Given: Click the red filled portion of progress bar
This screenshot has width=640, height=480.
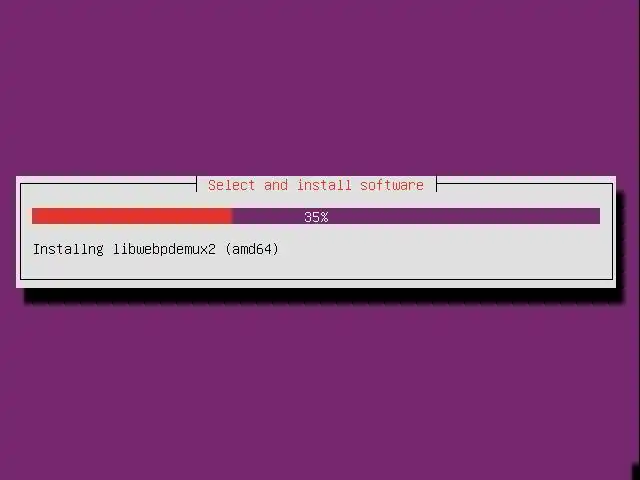Looking at the screenshot, I should click(x=132, y=216).
